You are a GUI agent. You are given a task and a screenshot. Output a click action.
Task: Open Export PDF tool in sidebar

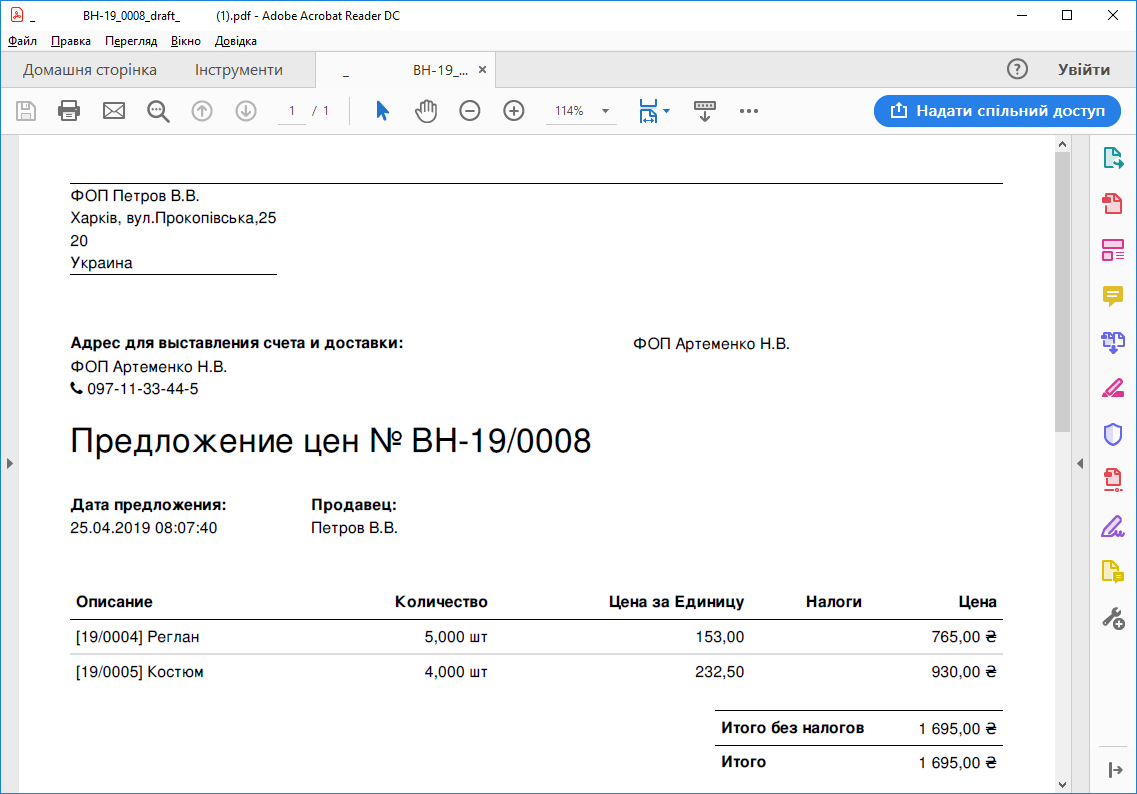click(1113, 157)
